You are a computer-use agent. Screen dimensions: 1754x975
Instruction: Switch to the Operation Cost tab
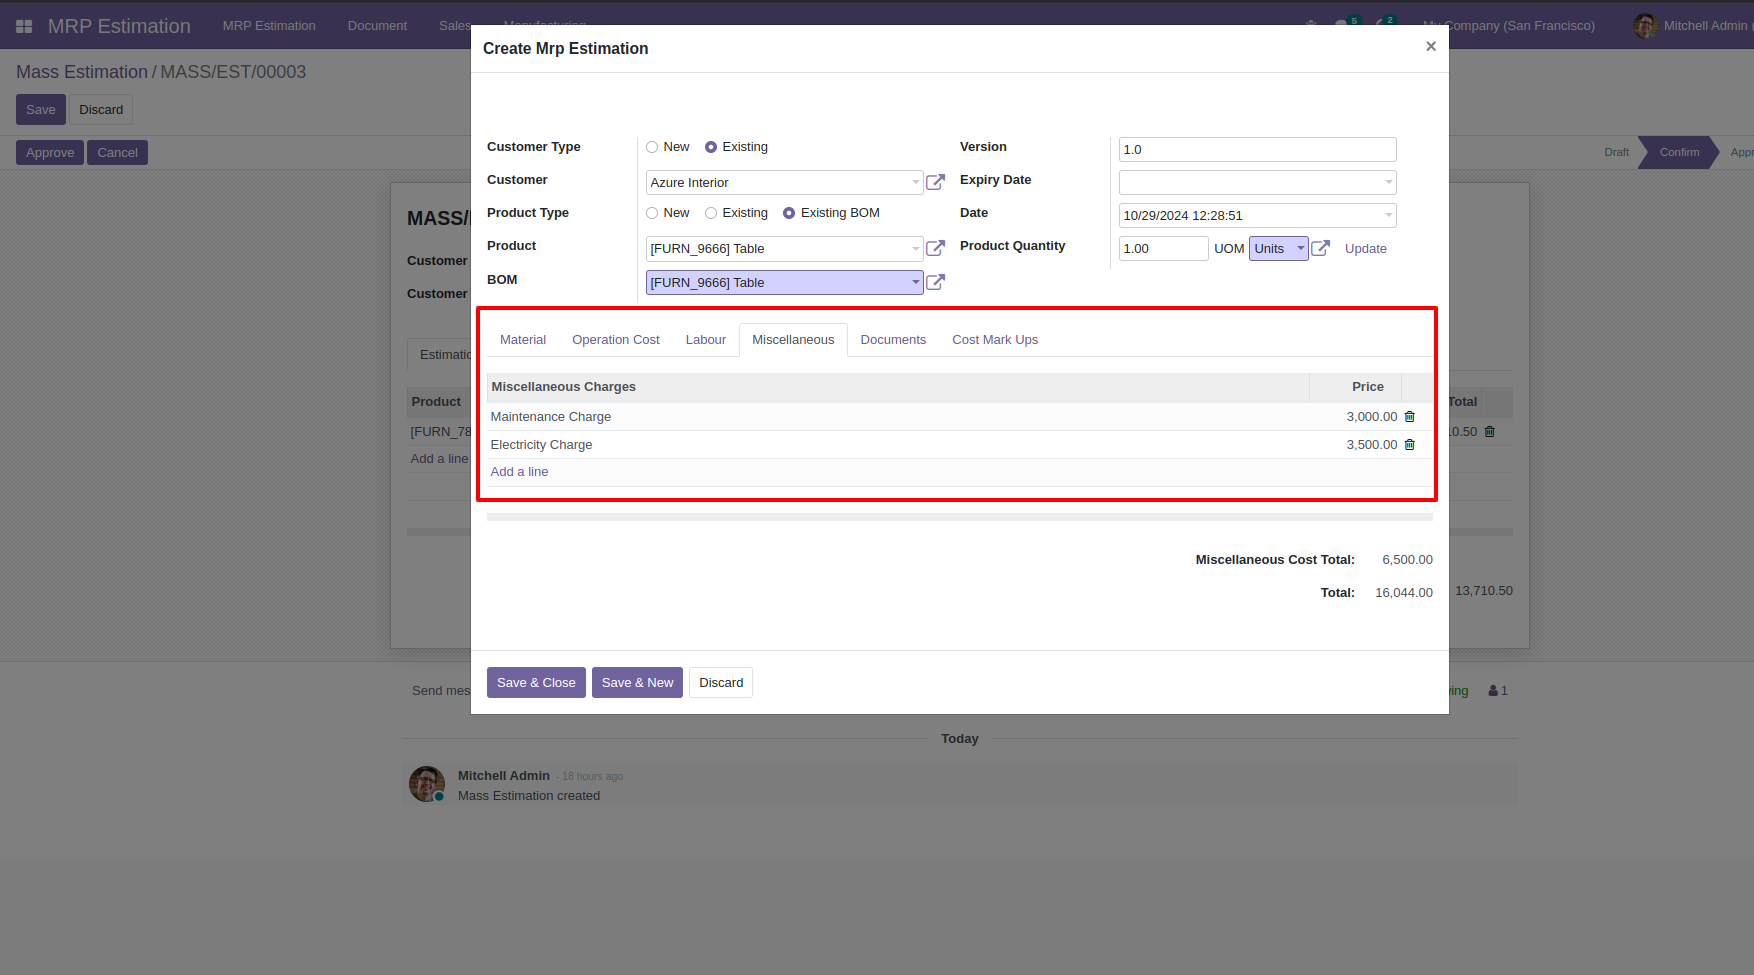616,340
